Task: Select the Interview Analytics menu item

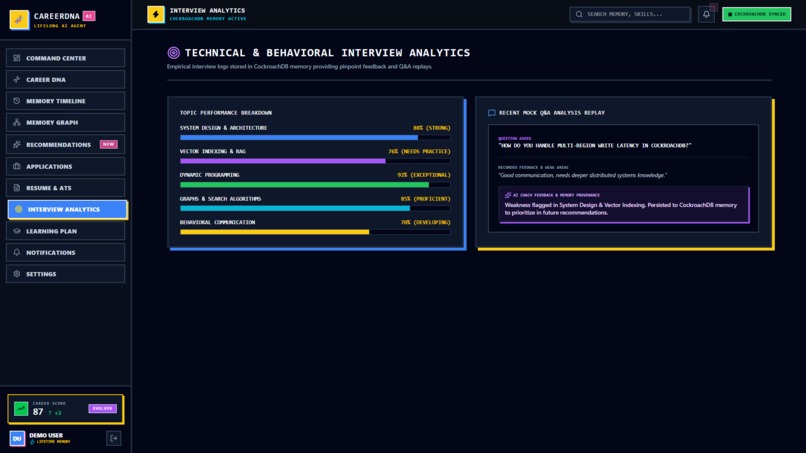Action: pyautogui.click(x=67, y=209)
